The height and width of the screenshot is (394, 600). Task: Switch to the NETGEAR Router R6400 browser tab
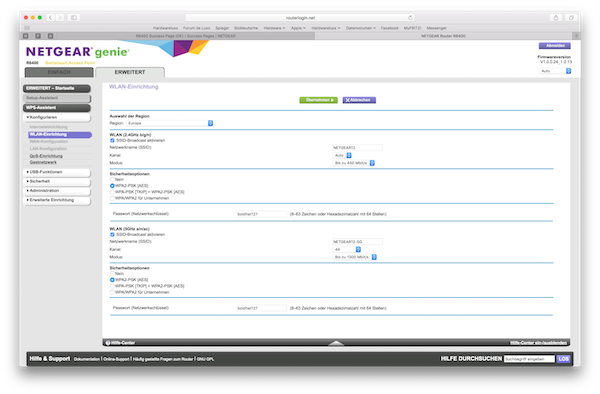click(x=443, y=36)
